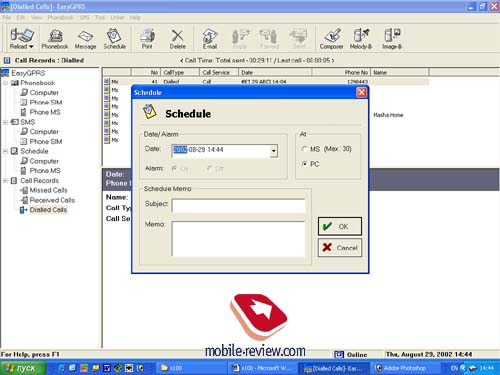Open Missed Calls in tree
Viewport: 500px width, 375px height.
(x=48, y=190)
